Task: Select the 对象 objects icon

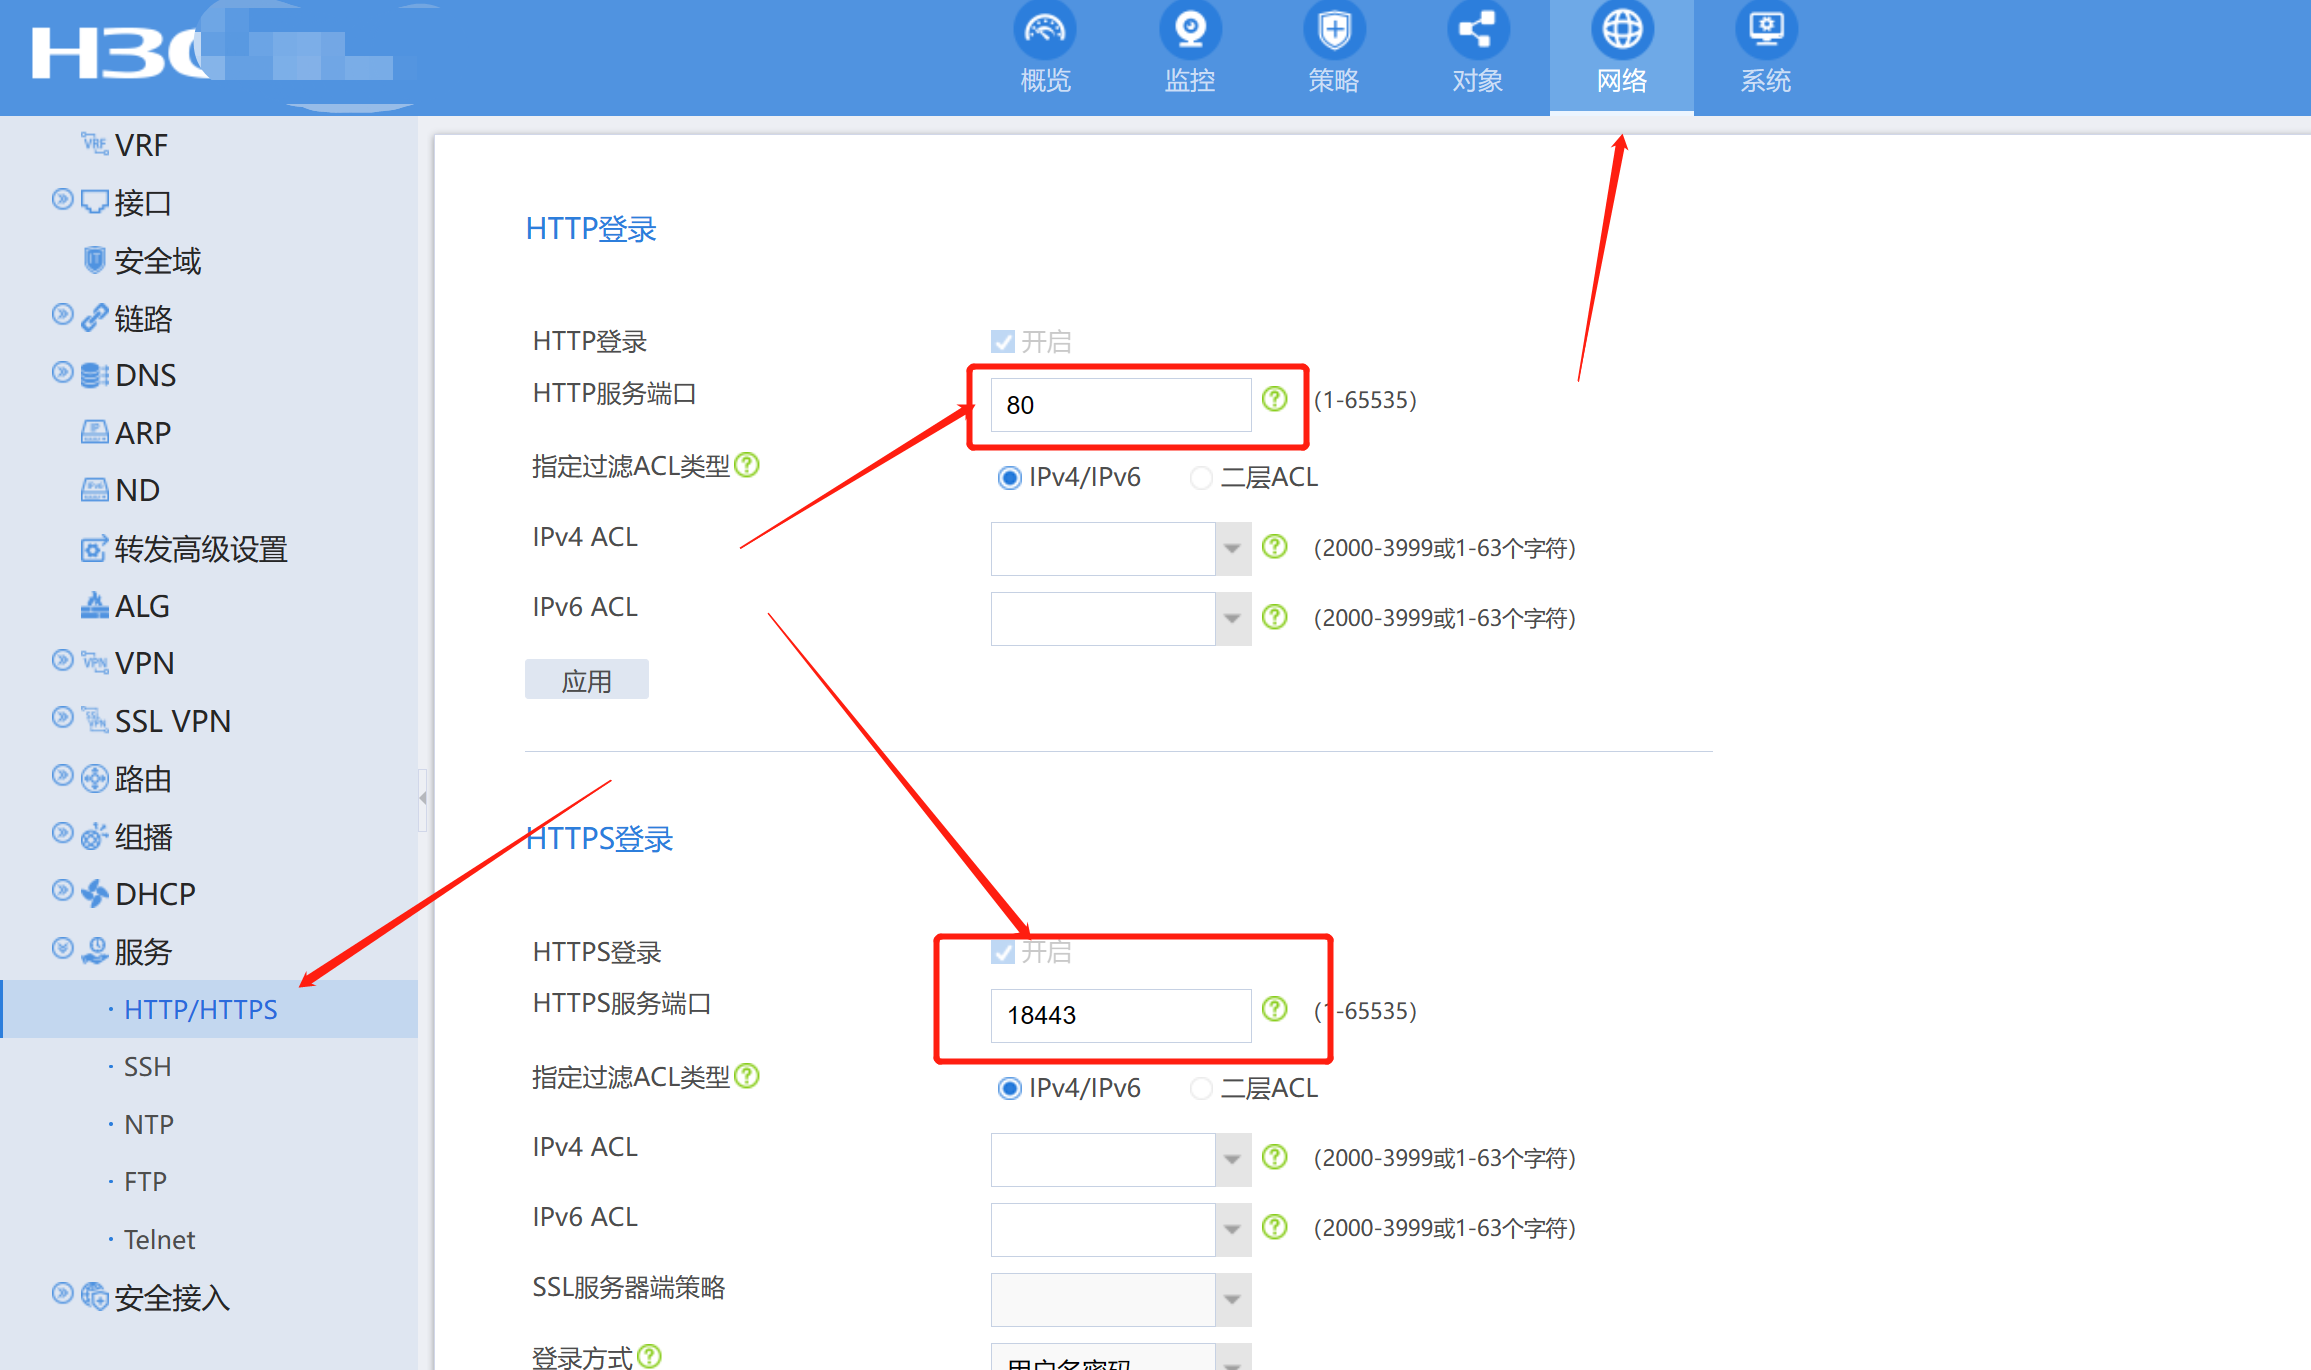Action: [1477, 30]
